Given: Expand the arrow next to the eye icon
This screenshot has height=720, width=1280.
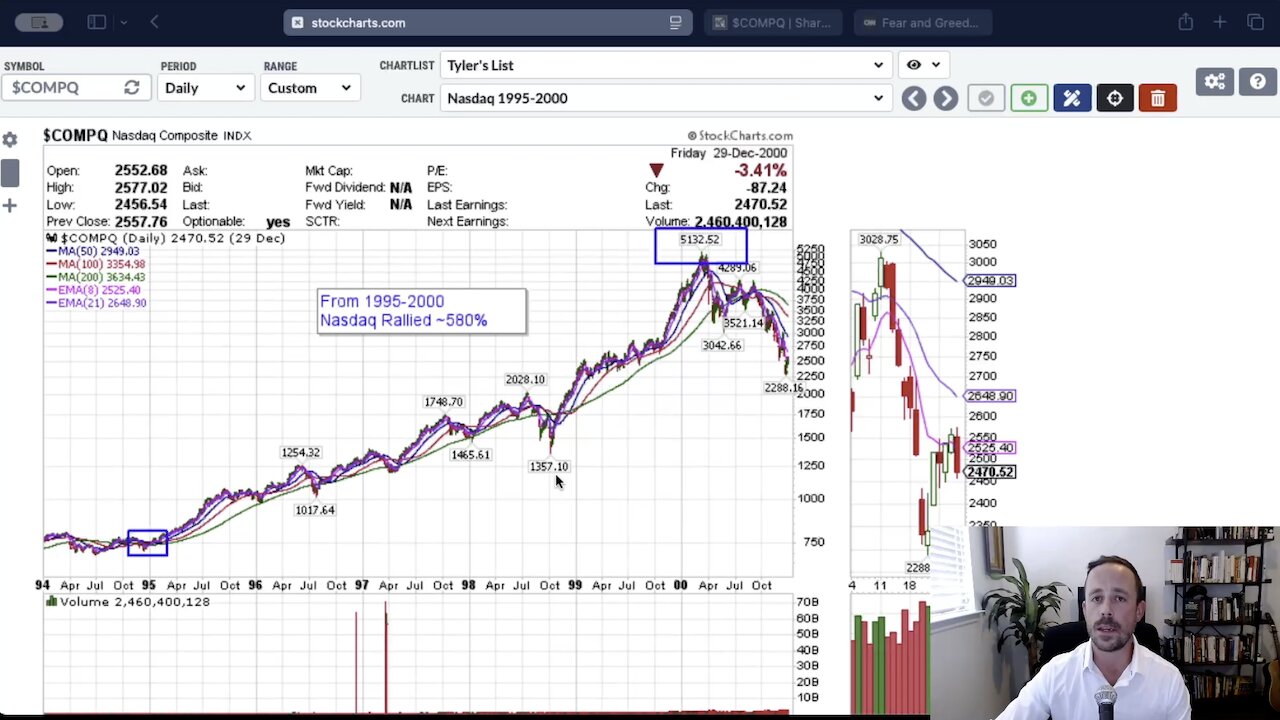Looking at the screenshot, I should point(936,65).
